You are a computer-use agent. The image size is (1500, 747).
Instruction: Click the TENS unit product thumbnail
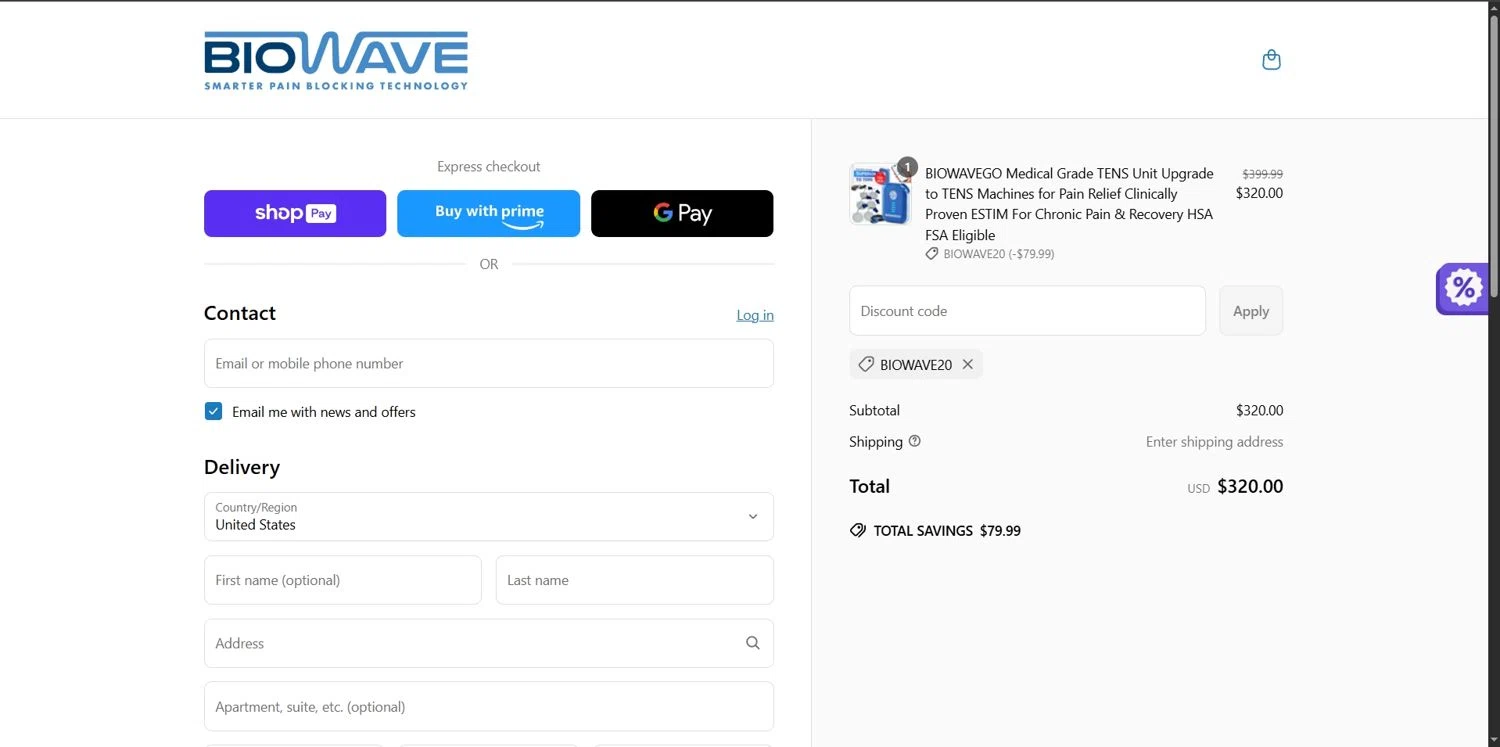pos(880,194)
